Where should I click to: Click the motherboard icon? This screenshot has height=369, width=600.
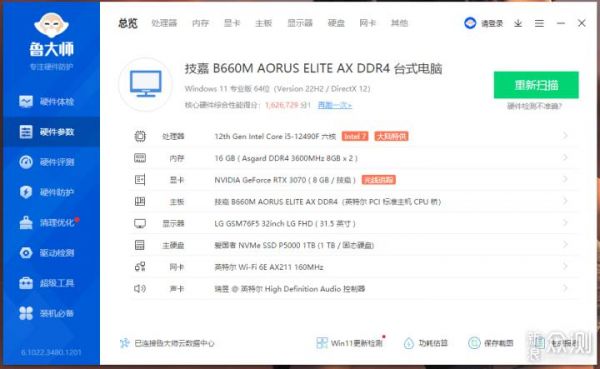point(140,201)
